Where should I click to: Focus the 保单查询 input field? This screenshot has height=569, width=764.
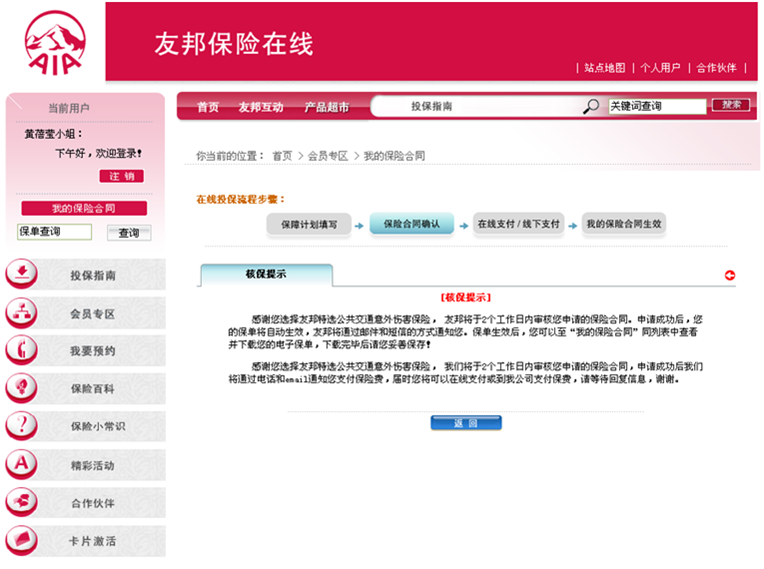pyautogui.click(x=55, y=232)
